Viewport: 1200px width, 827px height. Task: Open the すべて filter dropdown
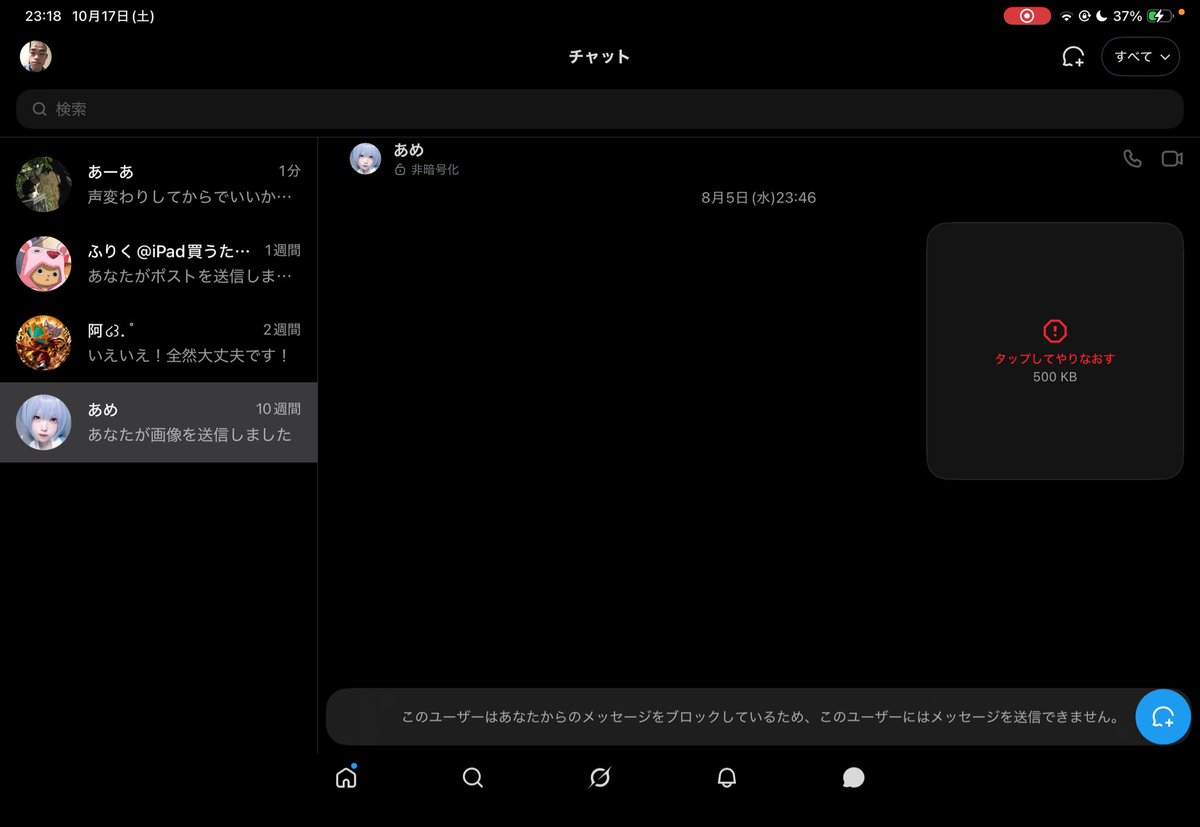click(x=1141, y=57)
